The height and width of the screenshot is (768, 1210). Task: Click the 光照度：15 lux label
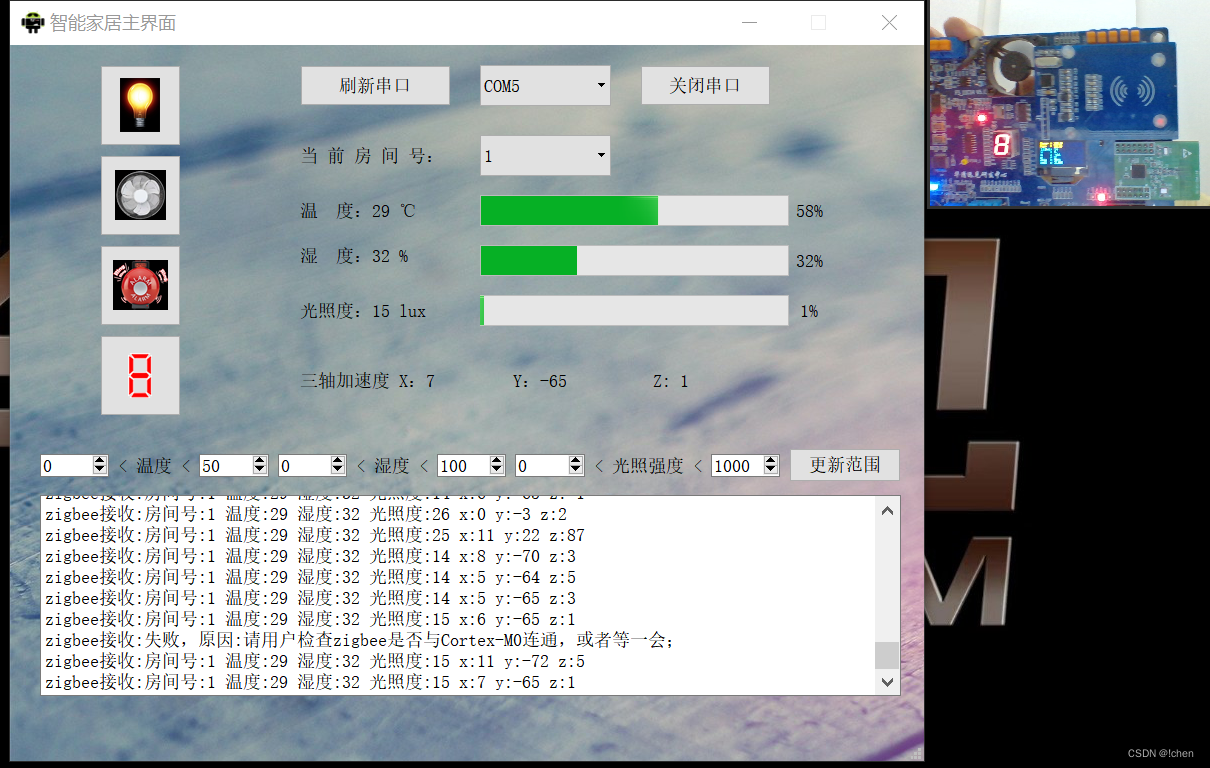pyautogui.click(x=364, y=311)
